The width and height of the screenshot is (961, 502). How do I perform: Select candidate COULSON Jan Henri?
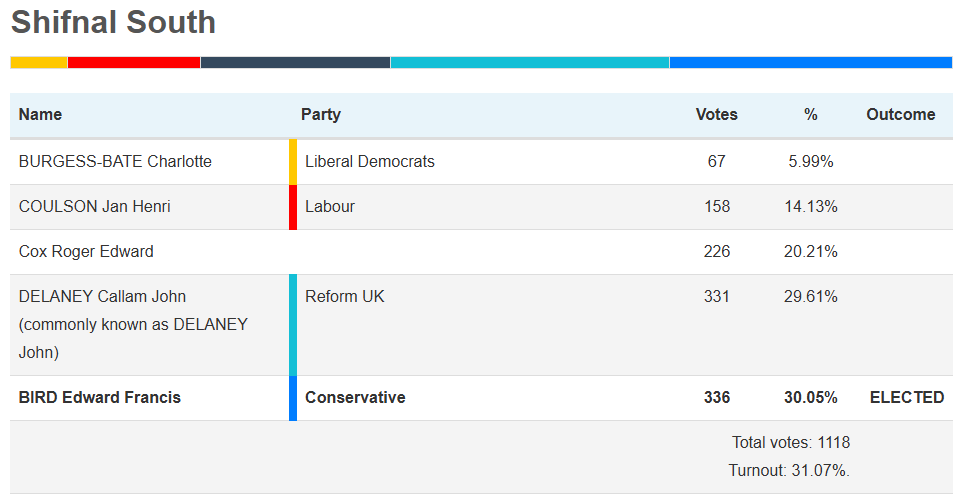tap(94, 207)
